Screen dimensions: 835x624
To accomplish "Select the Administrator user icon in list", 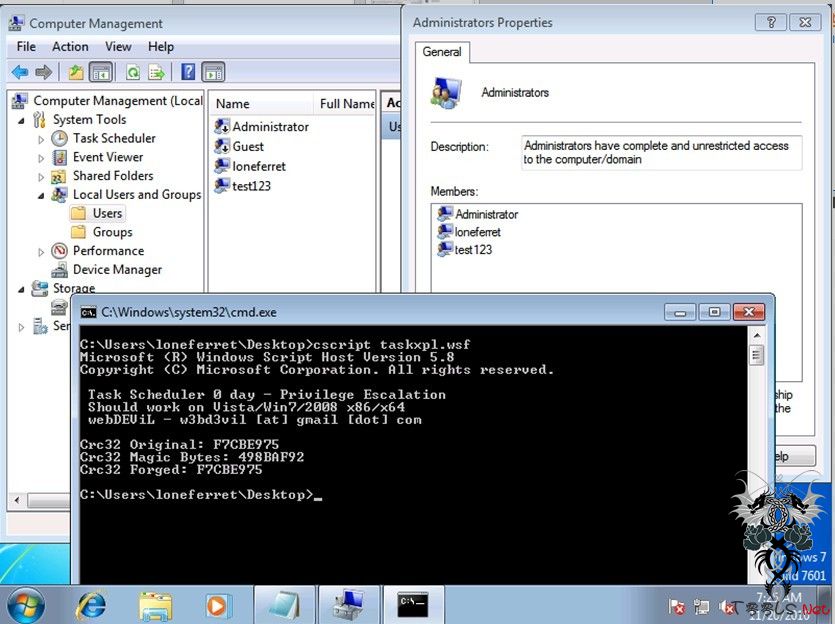I will coord(222,127).
